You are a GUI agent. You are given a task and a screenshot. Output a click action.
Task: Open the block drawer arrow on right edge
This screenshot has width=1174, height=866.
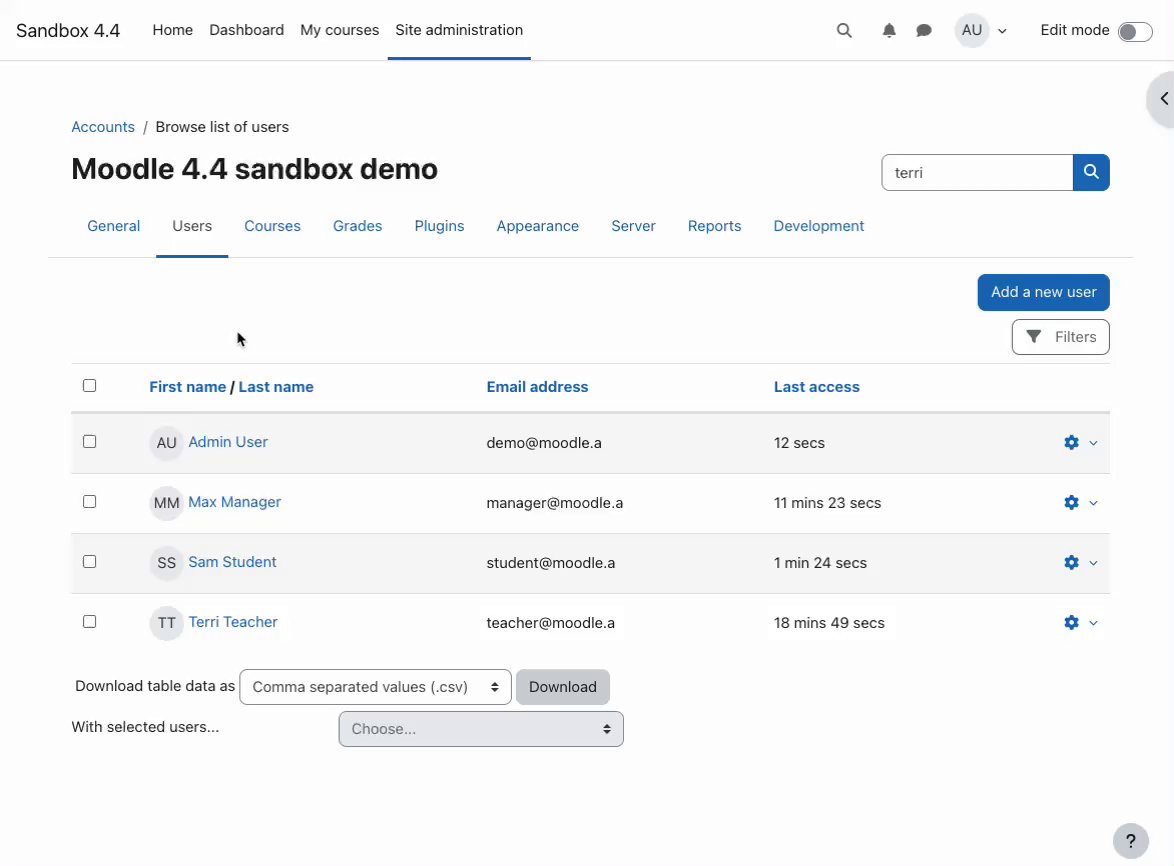[1163, 99]
